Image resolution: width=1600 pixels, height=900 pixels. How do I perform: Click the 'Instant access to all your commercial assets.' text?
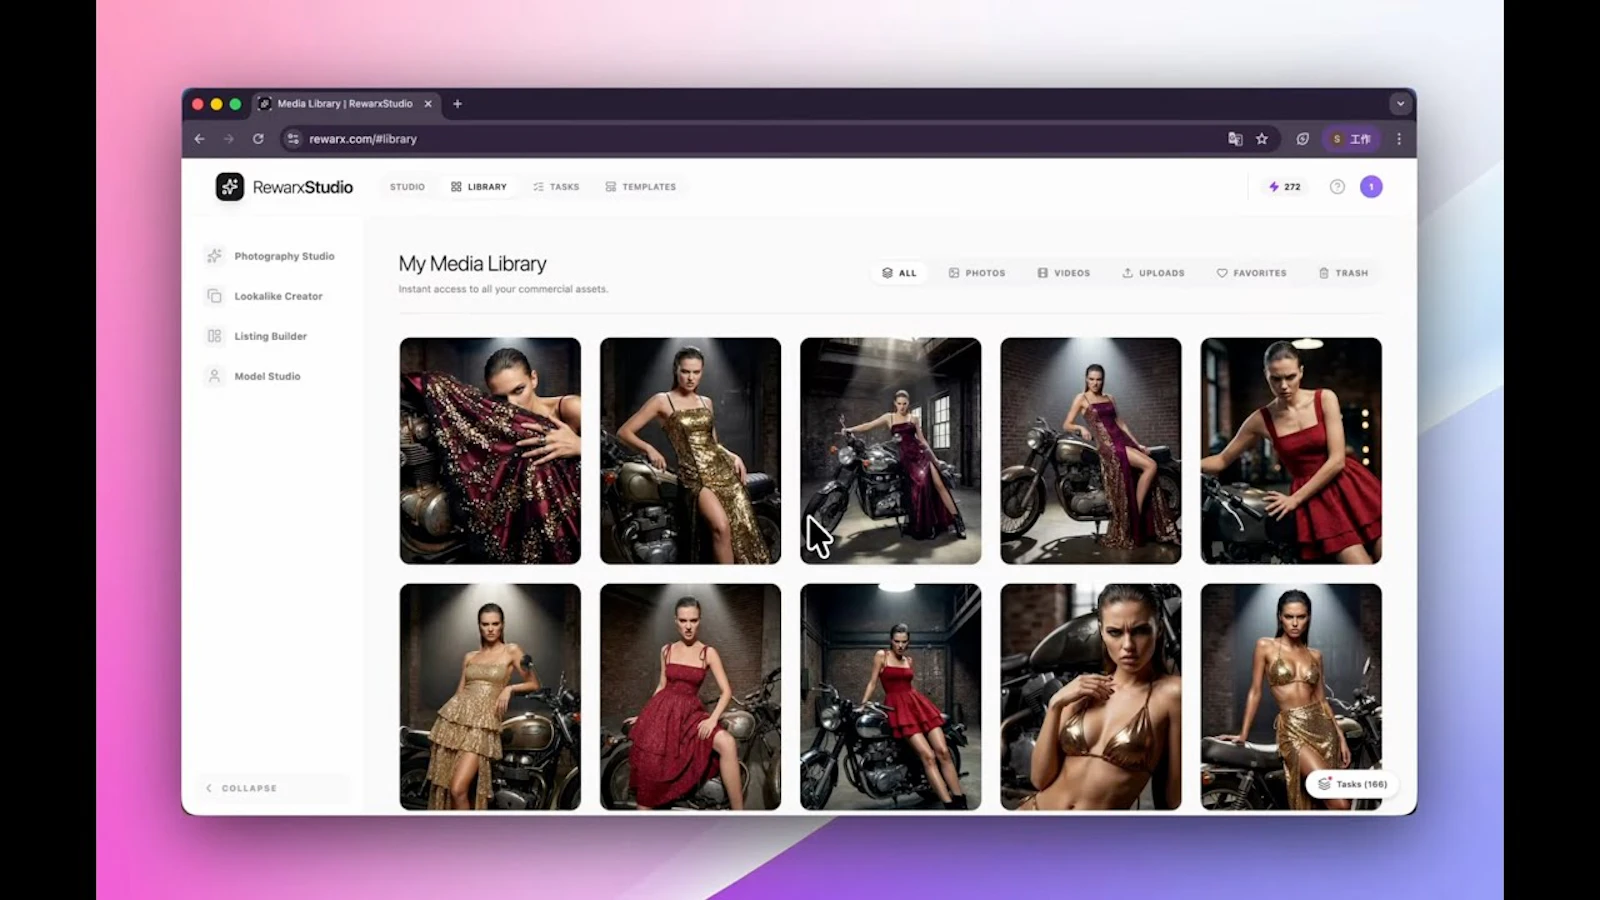tap(503, 289)
